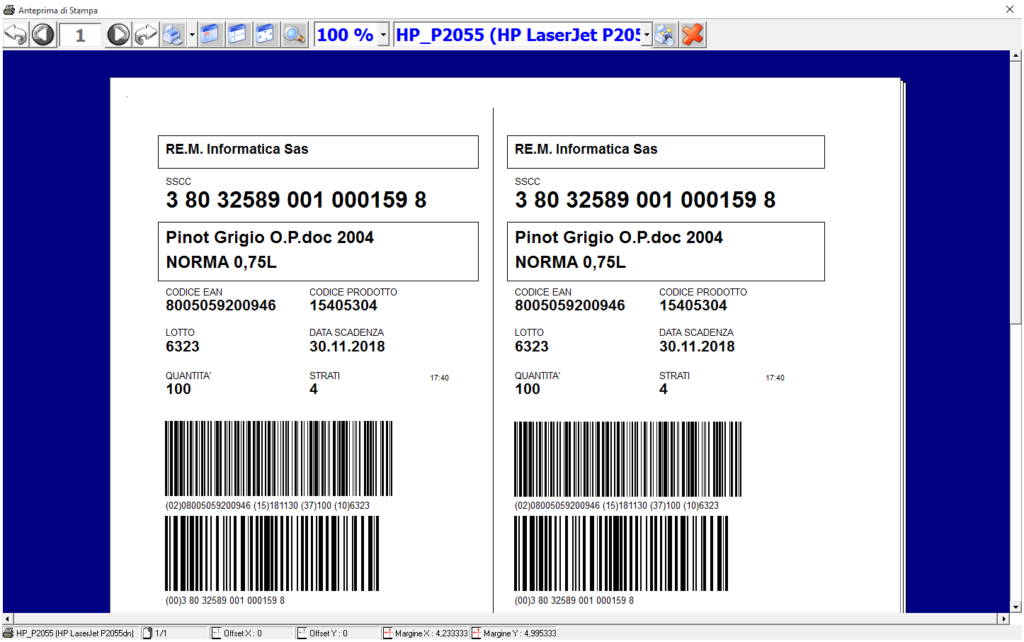The width and height of the screenshot is (1024, 642).
Task: Click the vertical scrollbar thumb
Action: pyautogui.click(x=1016, y=193)
